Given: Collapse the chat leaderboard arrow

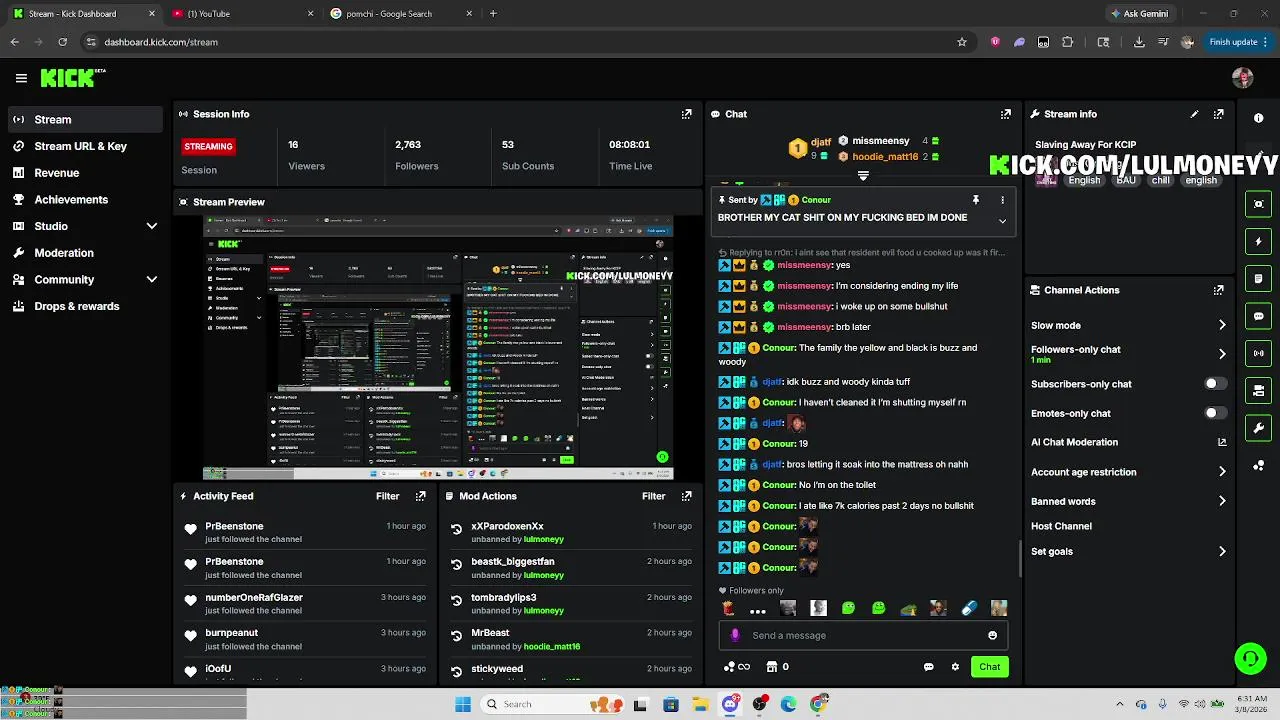Looking at the screenshot, I should tap(863, 176).
